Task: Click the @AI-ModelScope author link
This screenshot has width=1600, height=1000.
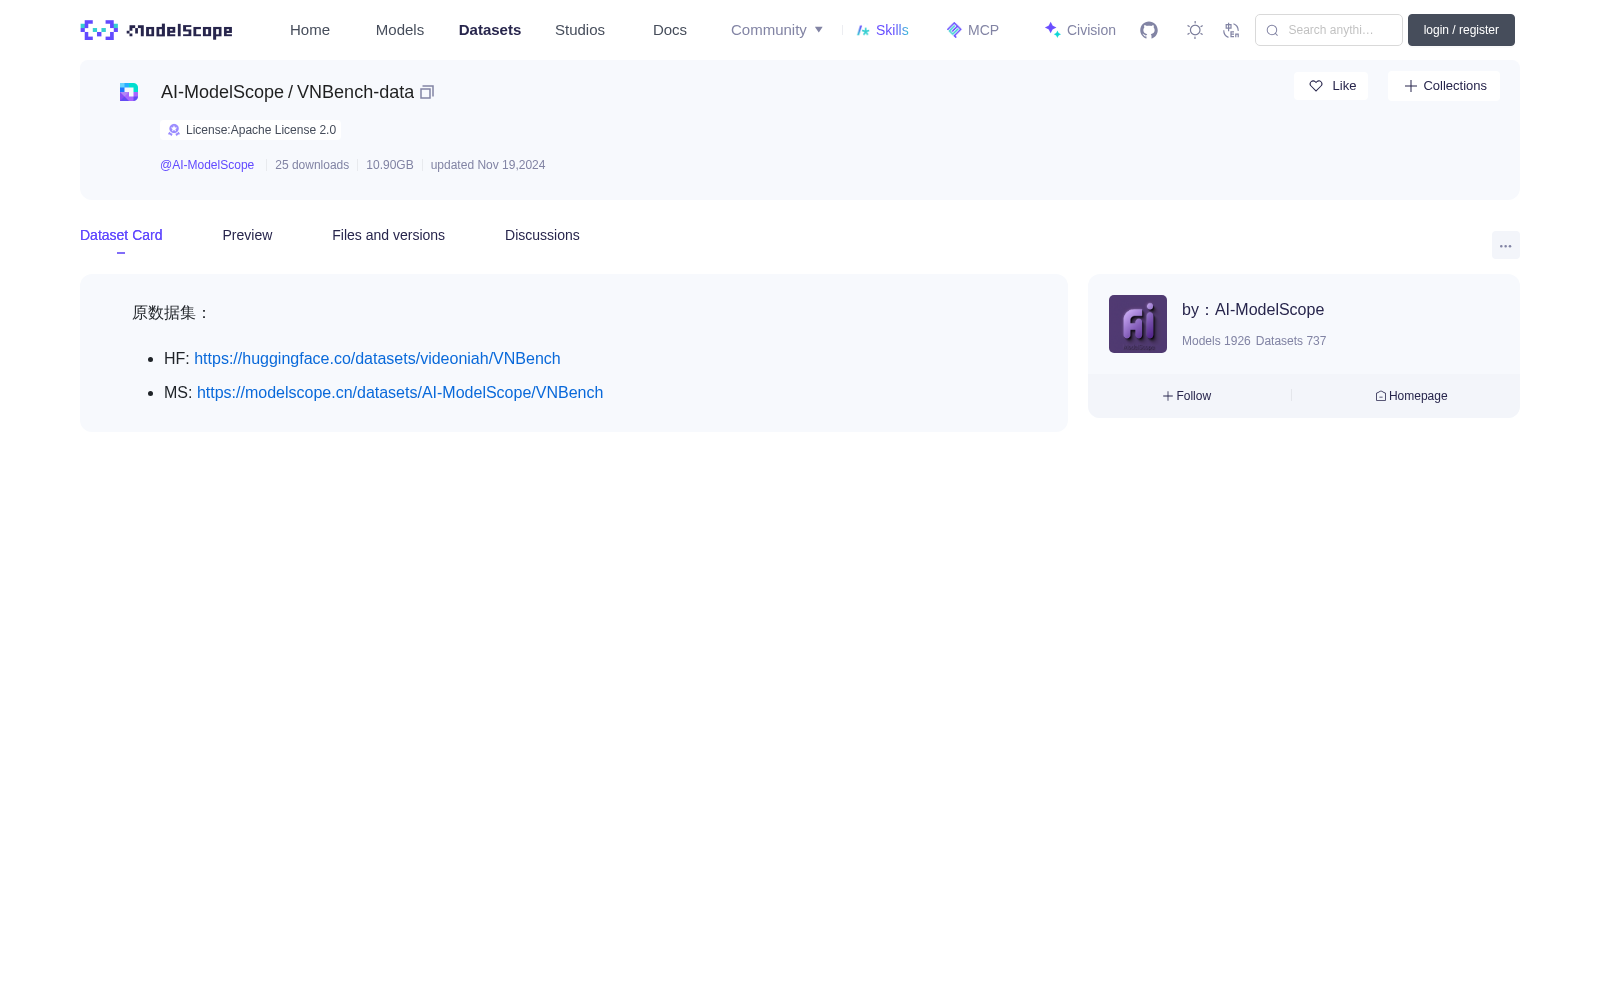Action: point(207,165)
